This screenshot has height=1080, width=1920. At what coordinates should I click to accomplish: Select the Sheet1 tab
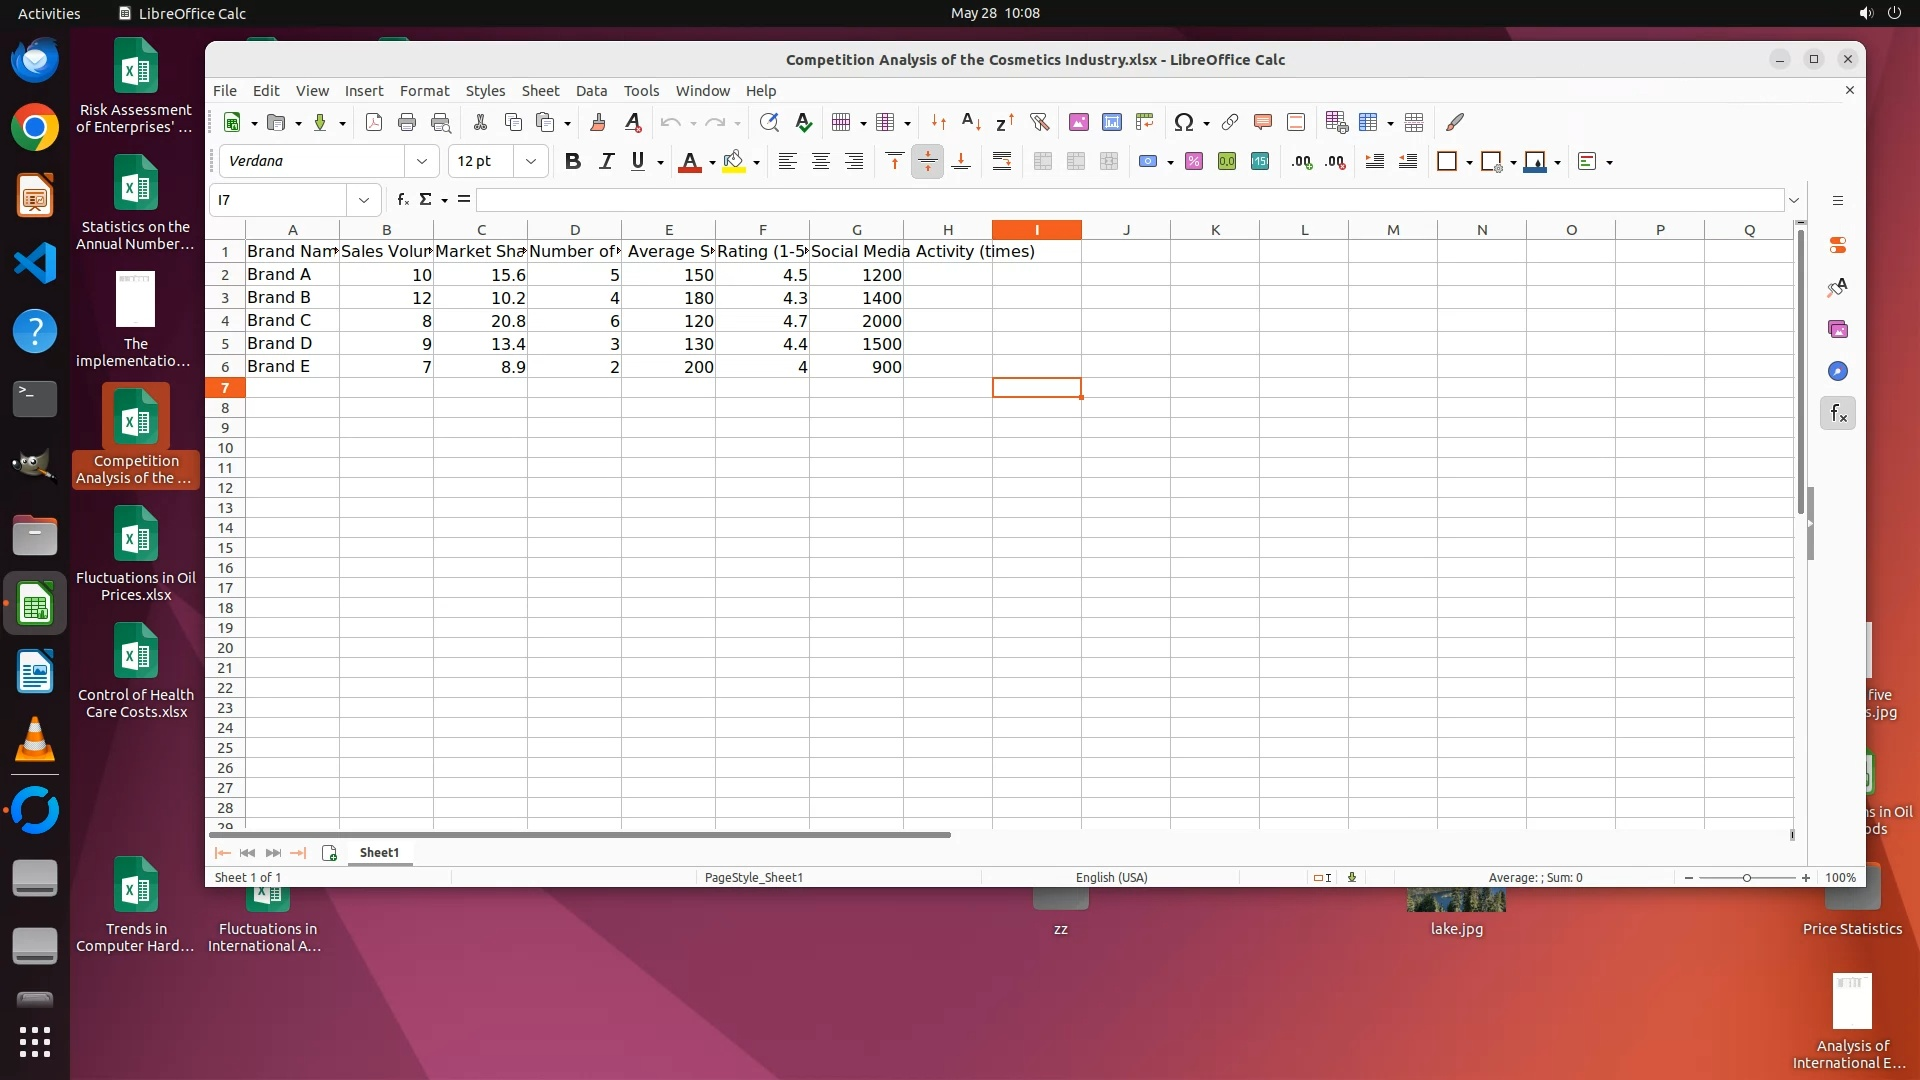coord(379,852)
